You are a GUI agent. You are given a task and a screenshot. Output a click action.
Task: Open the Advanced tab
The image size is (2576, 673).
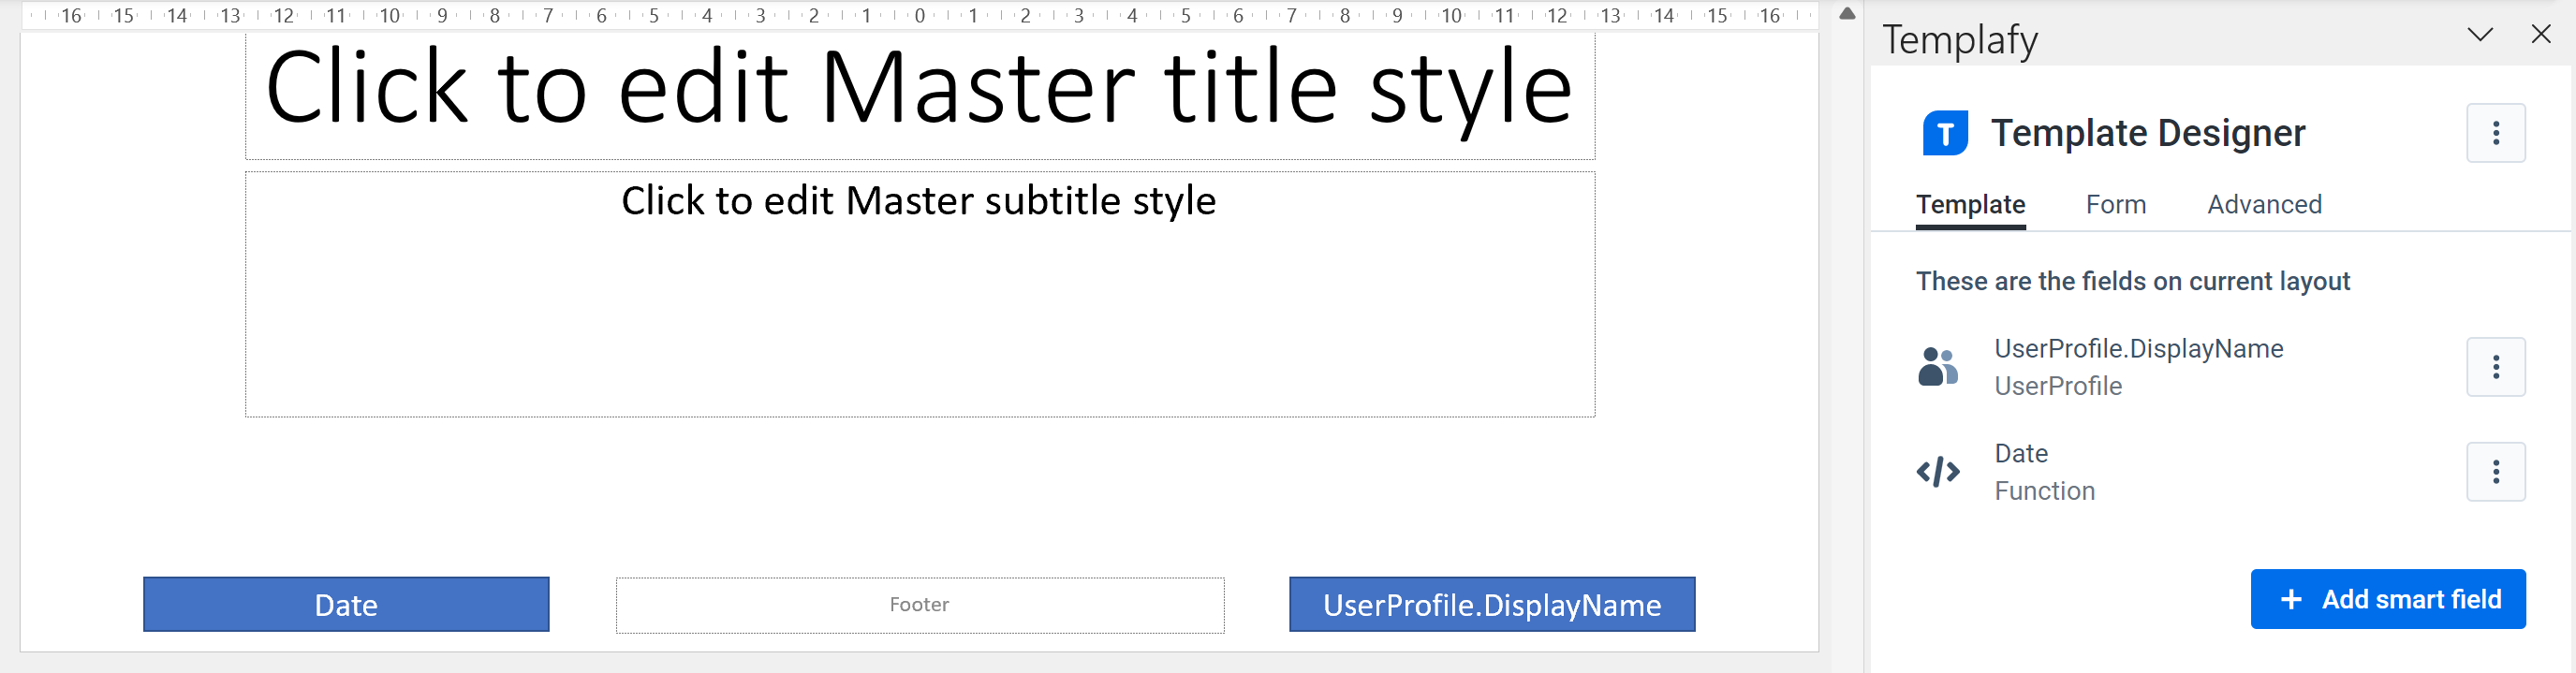click(x=2264, y=204)
